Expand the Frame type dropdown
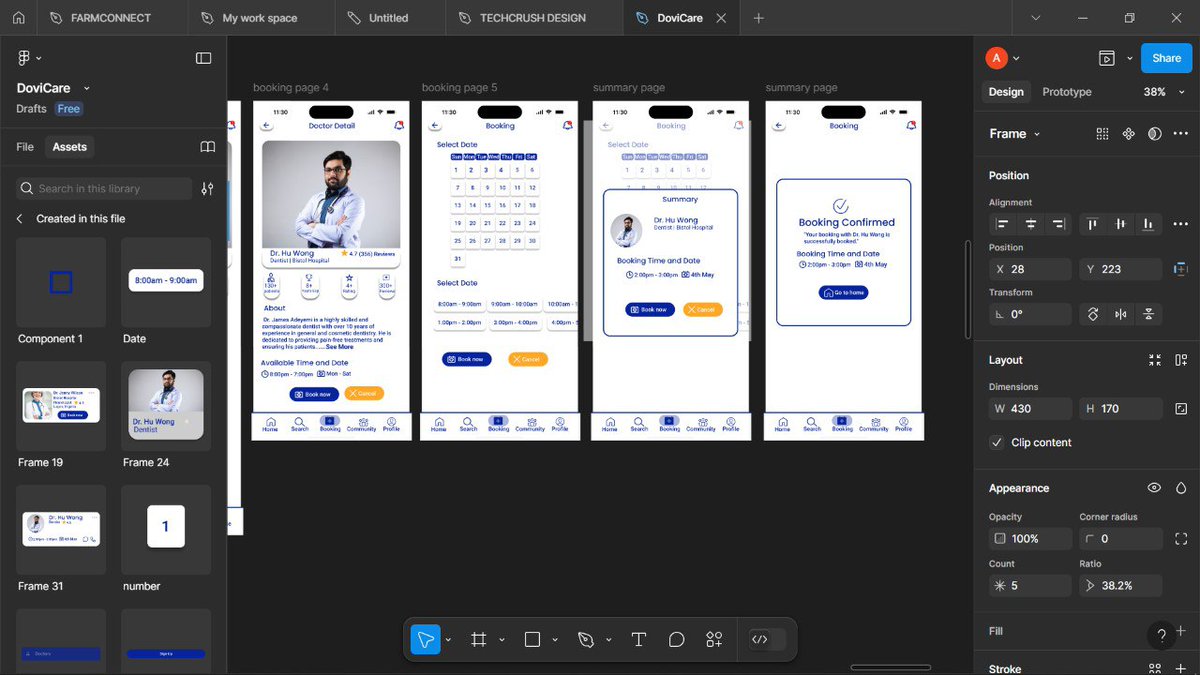The height and width of the screenshot is (675, 1200). tap(1037, 134)
